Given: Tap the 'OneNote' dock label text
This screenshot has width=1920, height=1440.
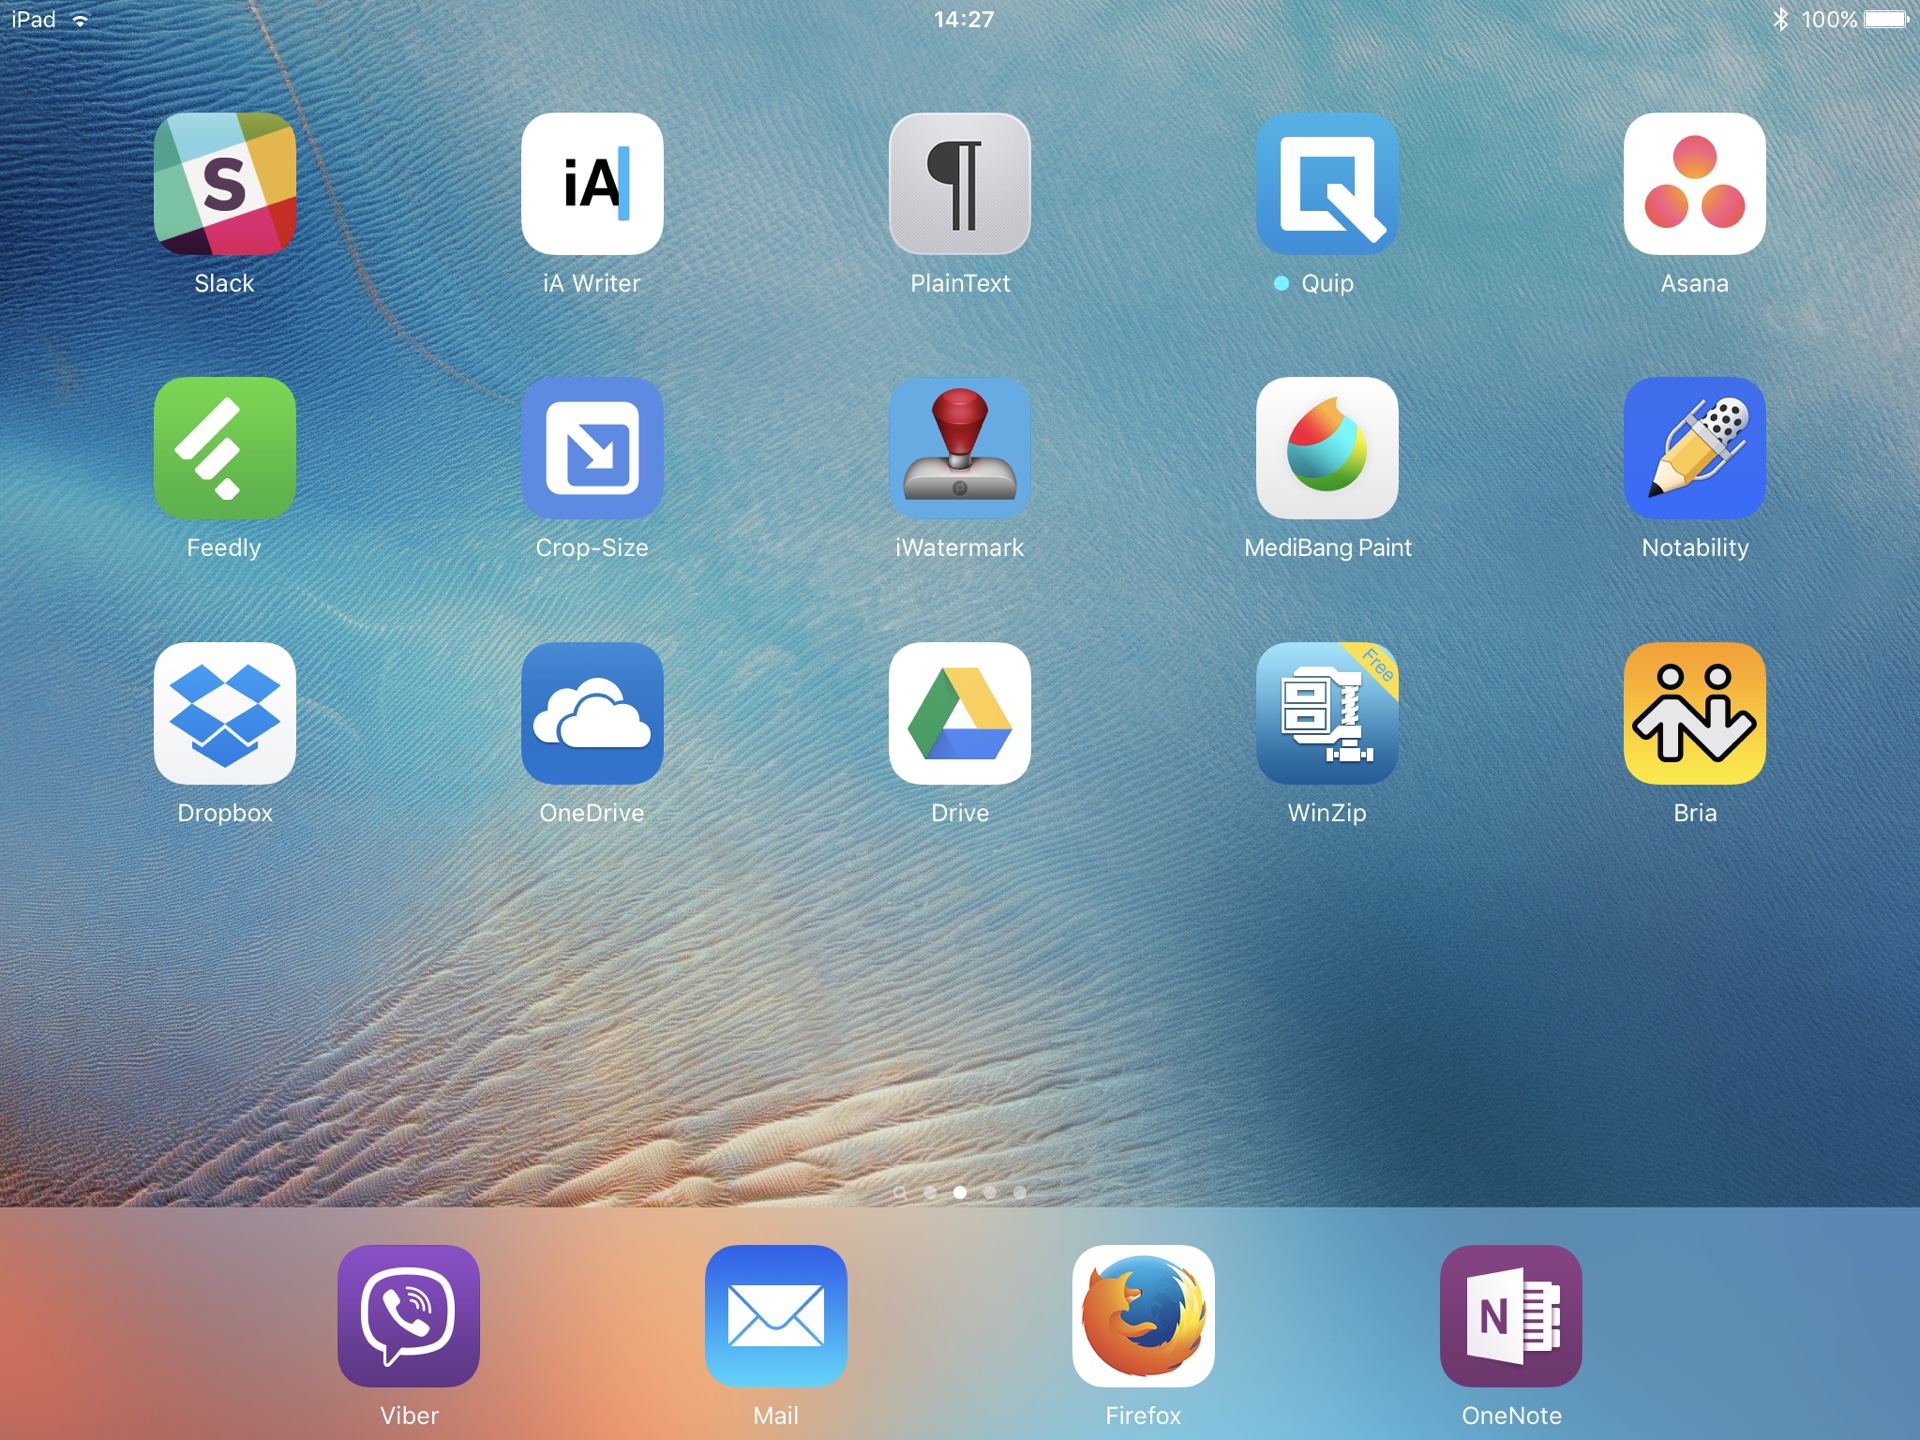Looking at the screenshot, I should [1511, 1416].
